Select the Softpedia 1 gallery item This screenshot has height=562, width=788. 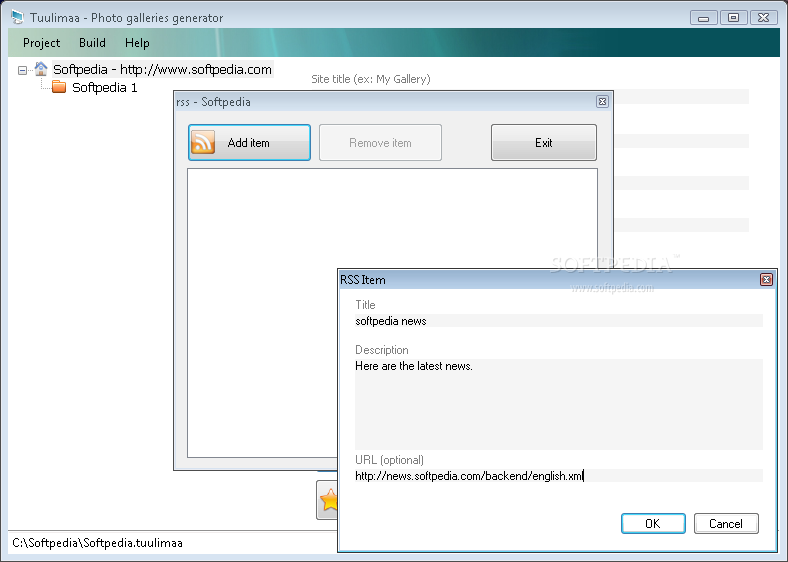point(105,87)
